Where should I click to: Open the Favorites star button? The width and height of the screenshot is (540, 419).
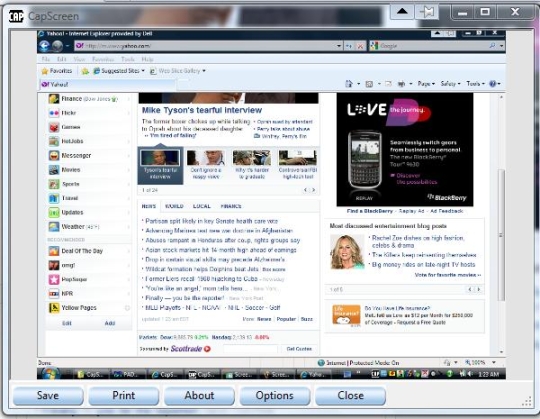click(56, 71)
